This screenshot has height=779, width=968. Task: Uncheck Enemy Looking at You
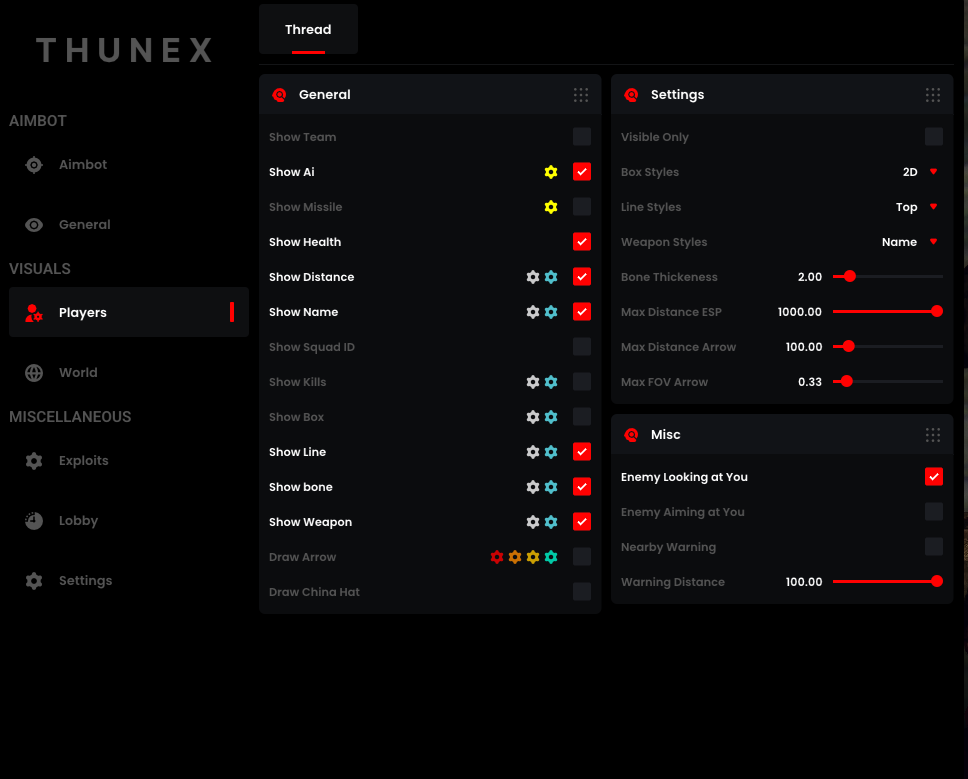point(933,477)
